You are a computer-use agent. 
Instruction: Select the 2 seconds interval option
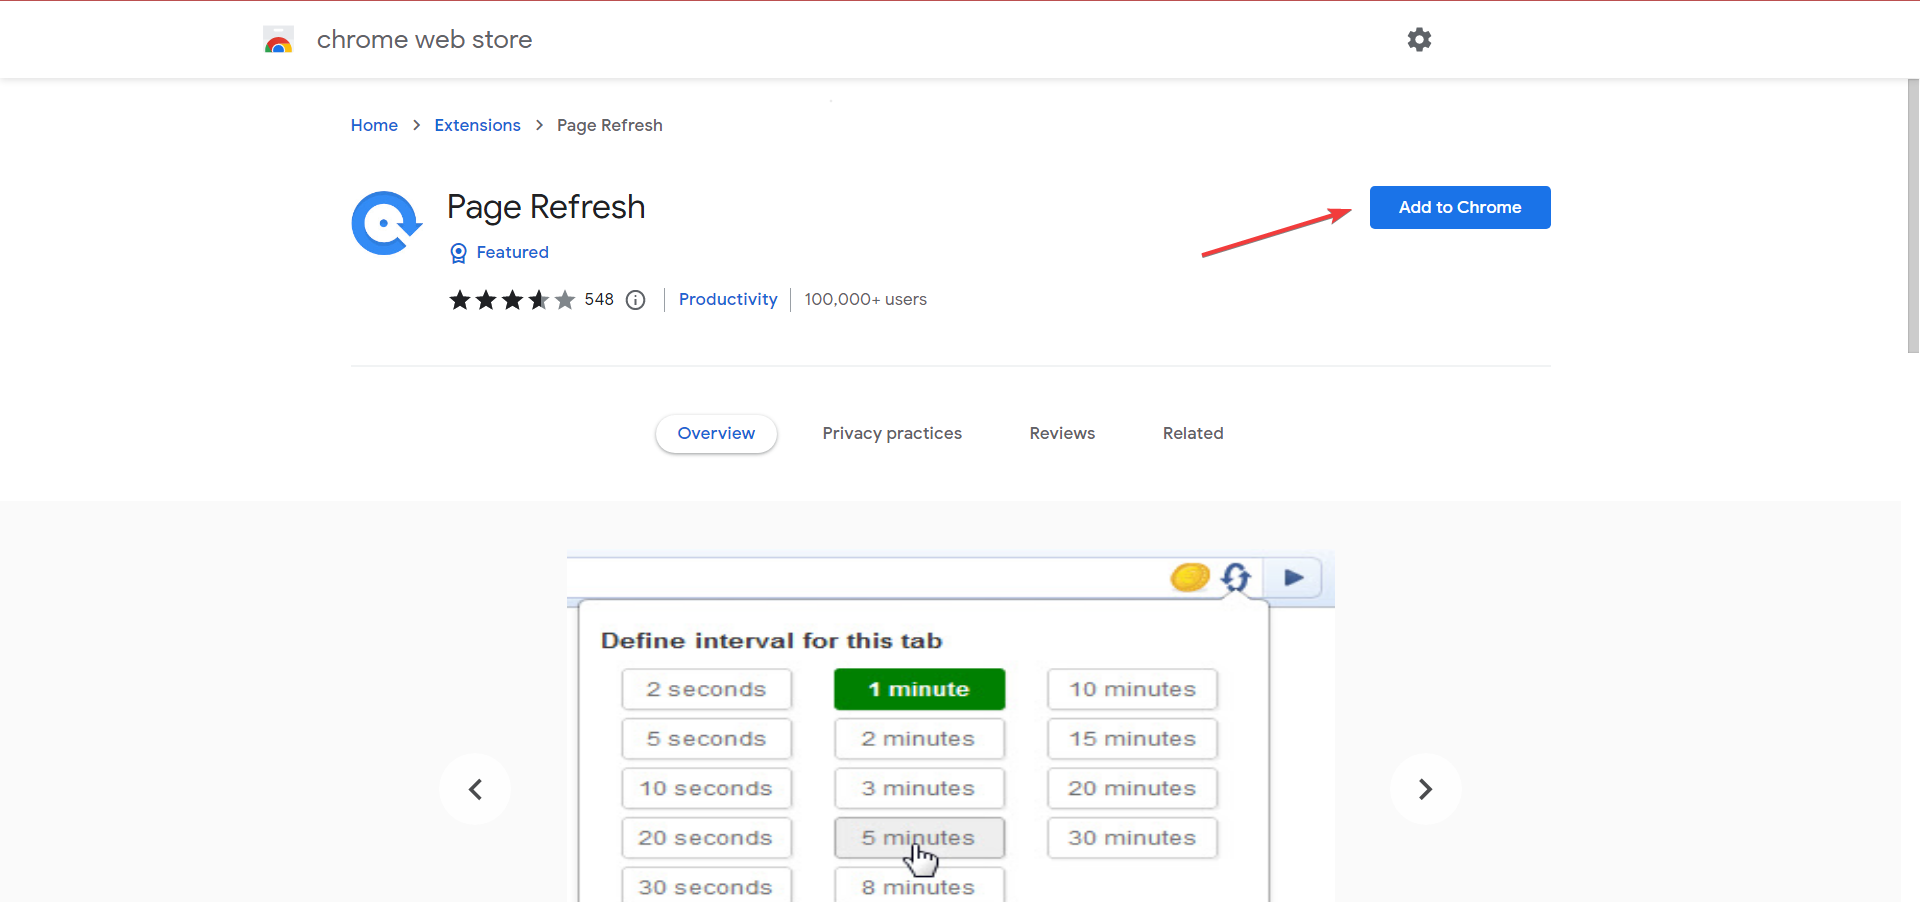point(706,689)
